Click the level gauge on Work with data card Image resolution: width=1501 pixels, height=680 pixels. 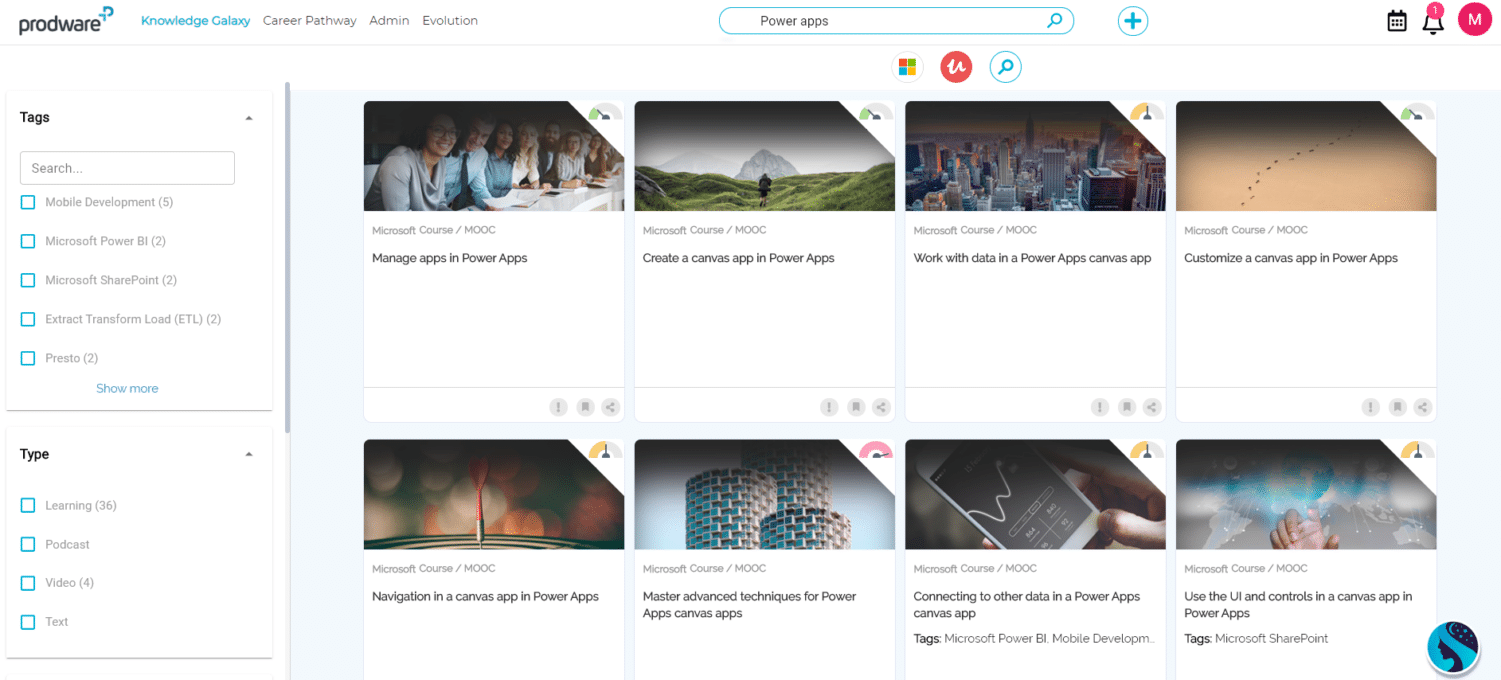click(1147, 112)
